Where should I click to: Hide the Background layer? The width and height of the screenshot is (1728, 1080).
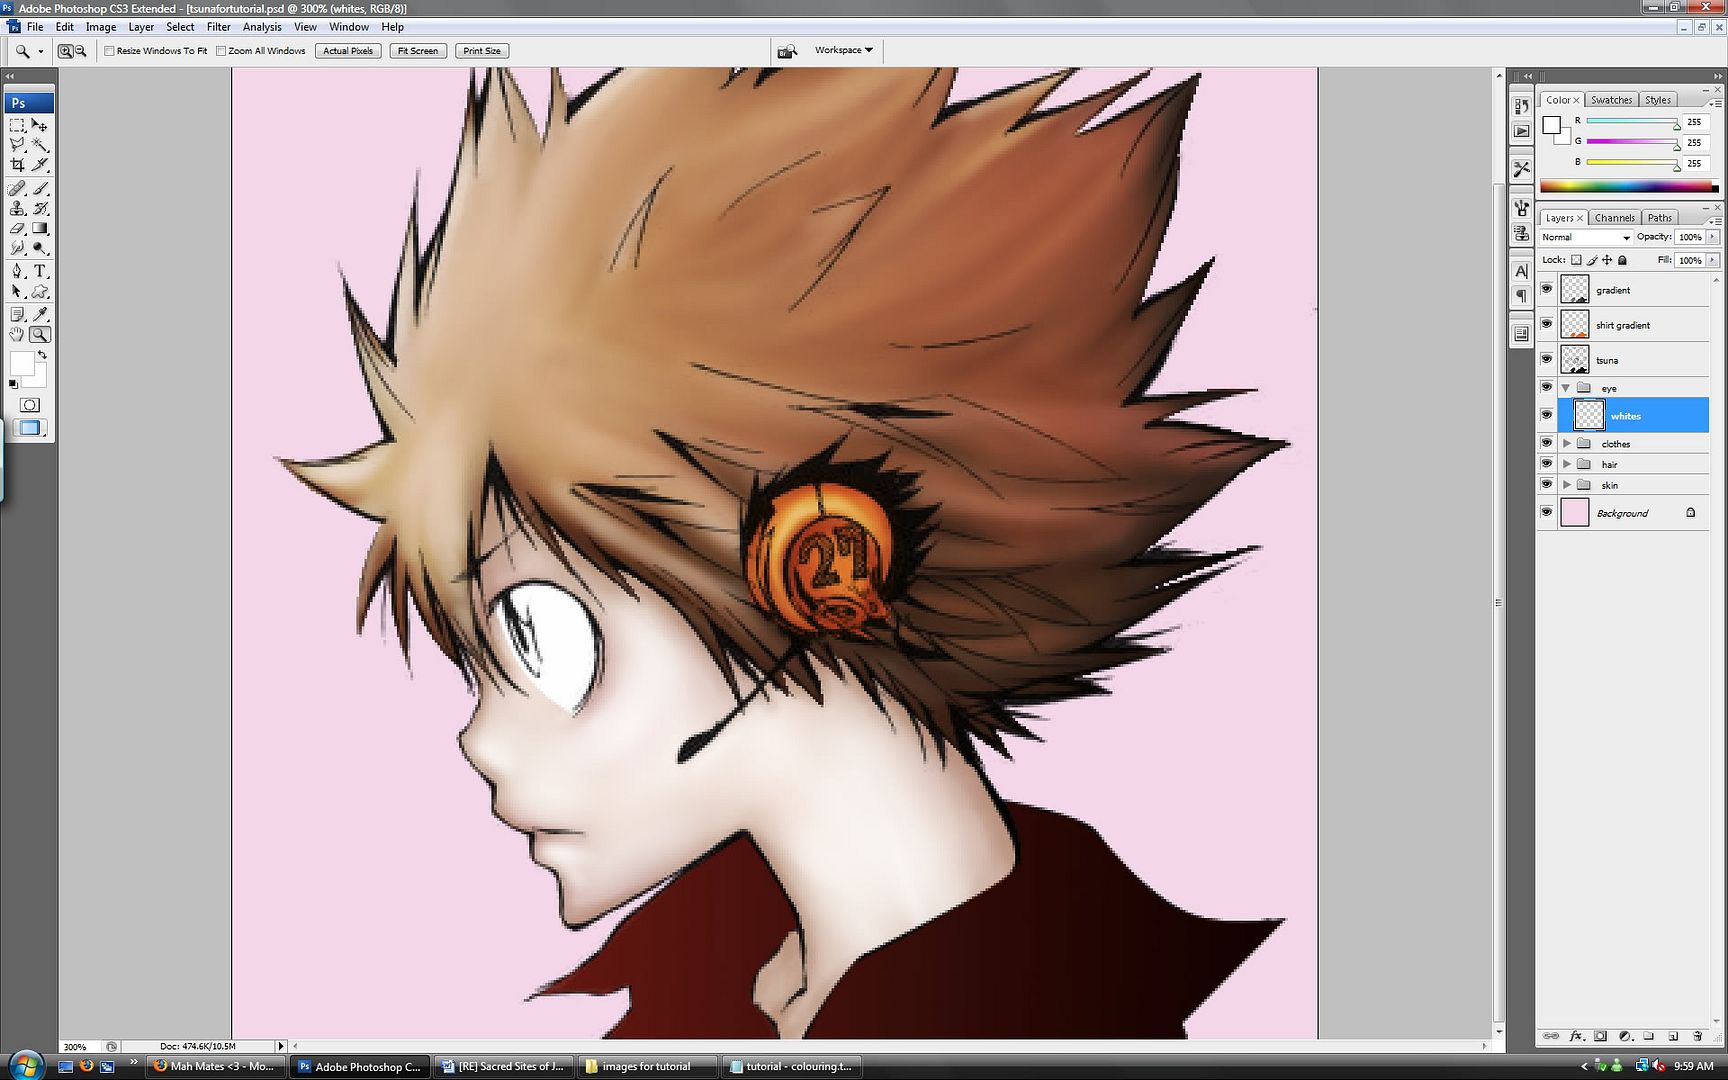pyautogui.click(x=1547, y=512)
